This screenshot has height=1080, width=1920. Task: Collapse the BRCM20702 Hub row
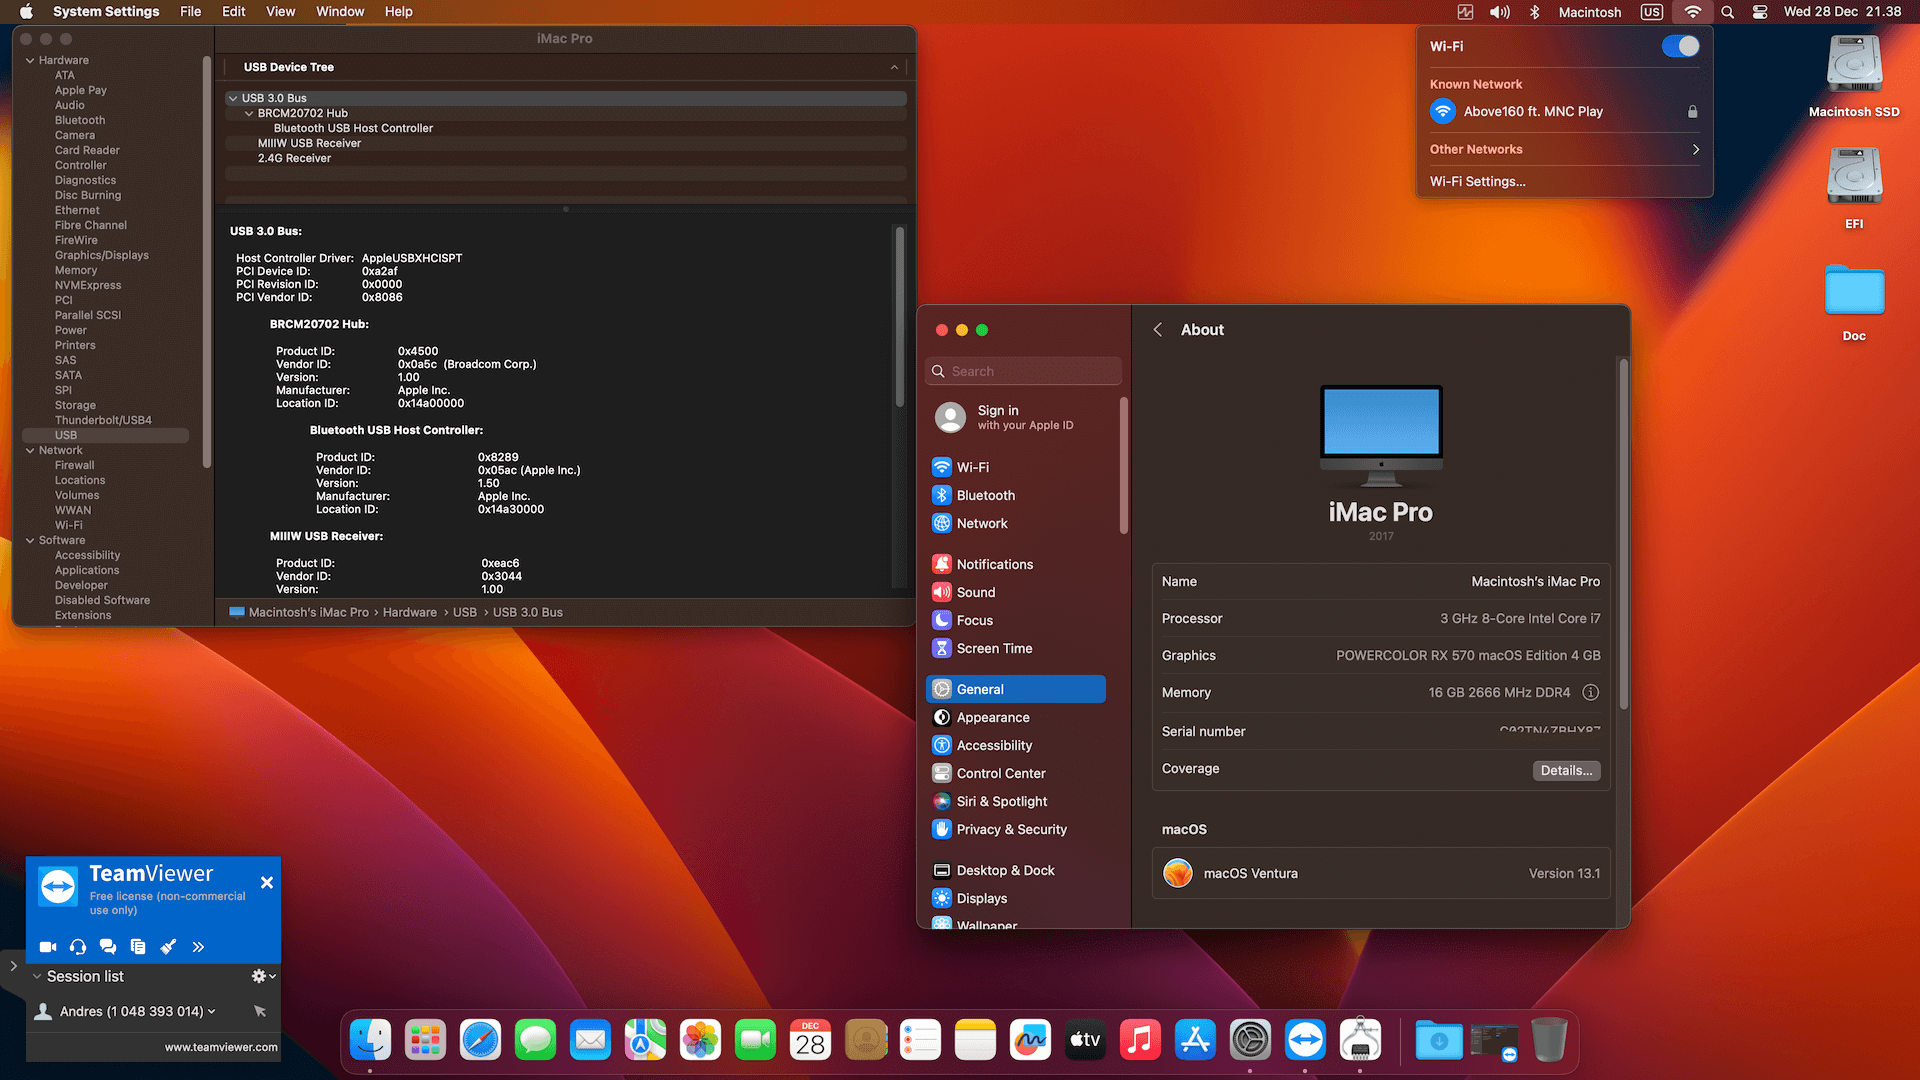tap(249, 114)
